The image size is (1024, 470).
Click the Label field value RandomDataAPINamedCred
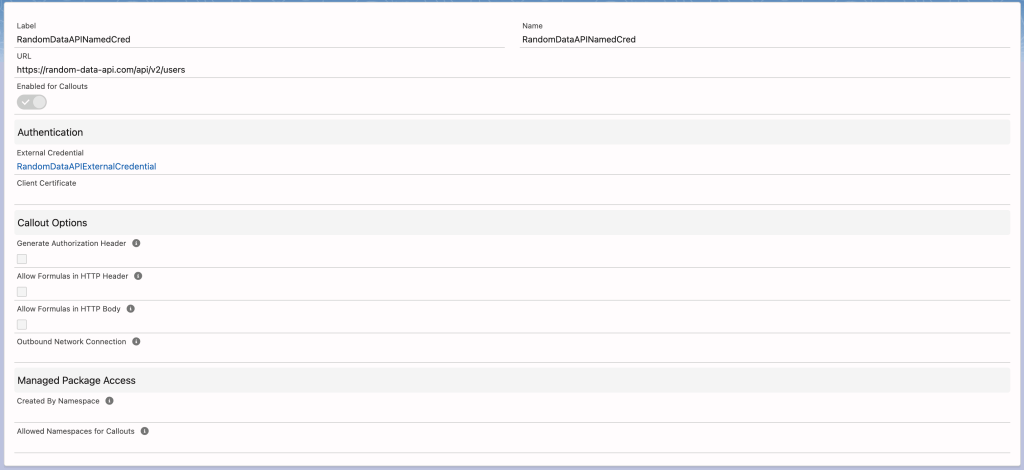(73, 40)
